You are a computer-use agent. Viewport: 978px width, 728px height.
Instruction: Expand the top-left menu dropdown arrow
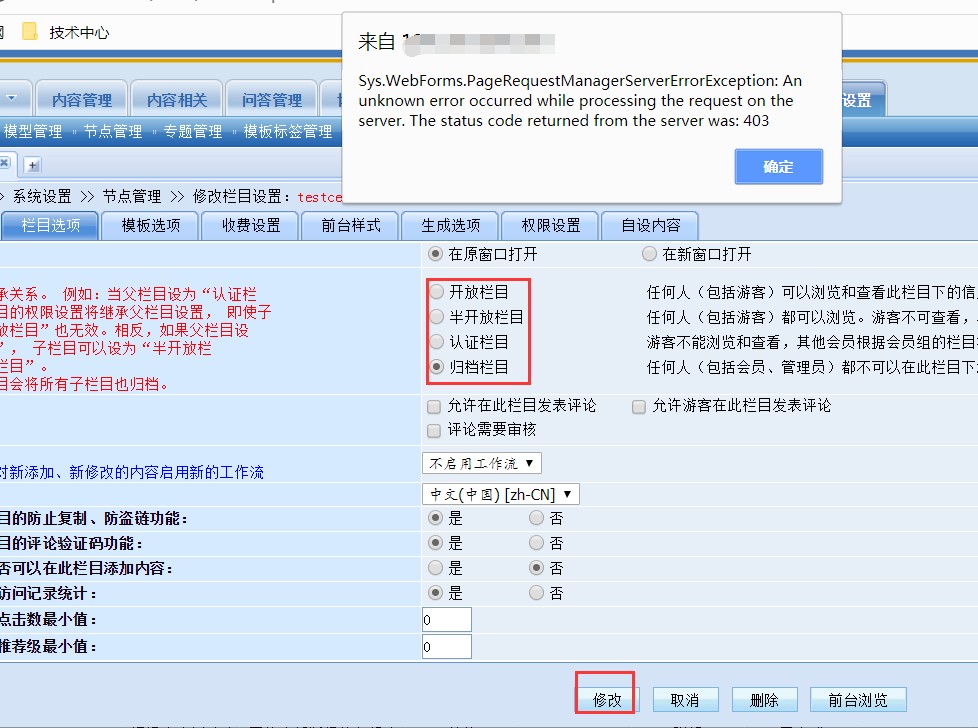coord(12,99)
